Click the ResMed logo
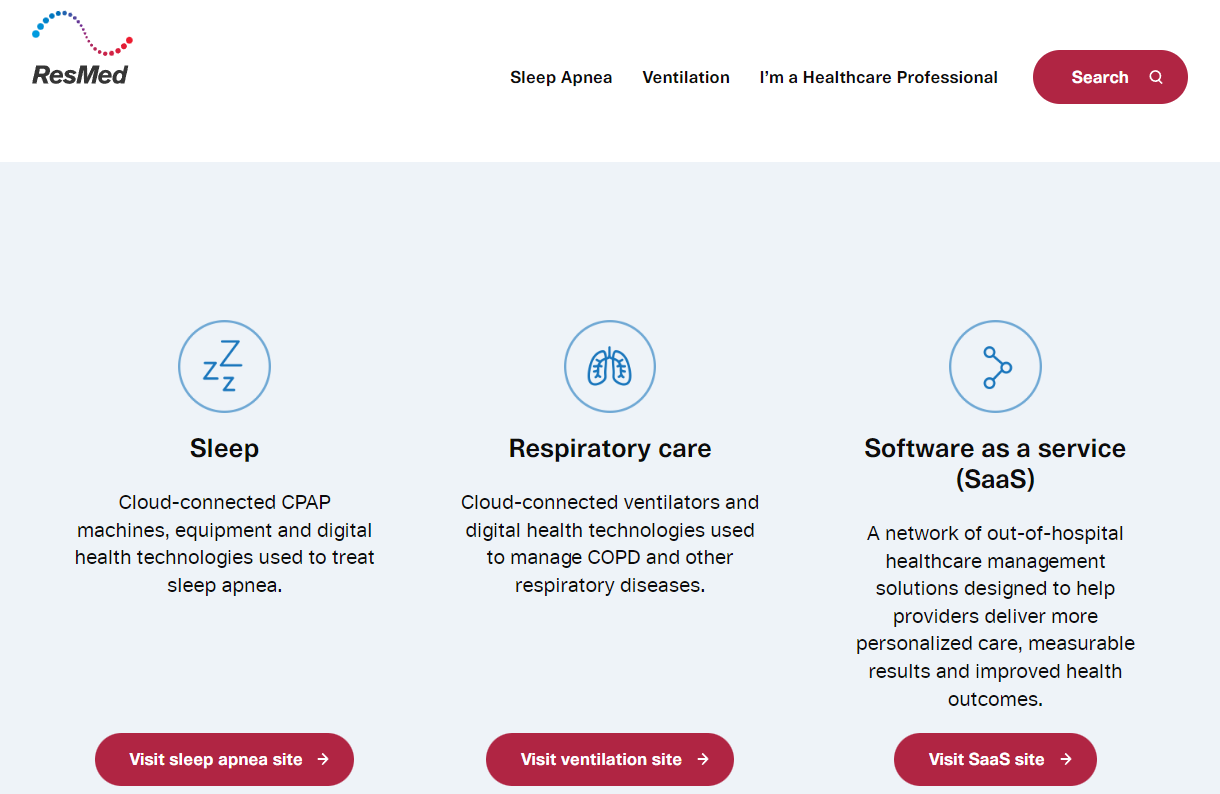Viewport: 1220px width, 794px height. (81, 49)
